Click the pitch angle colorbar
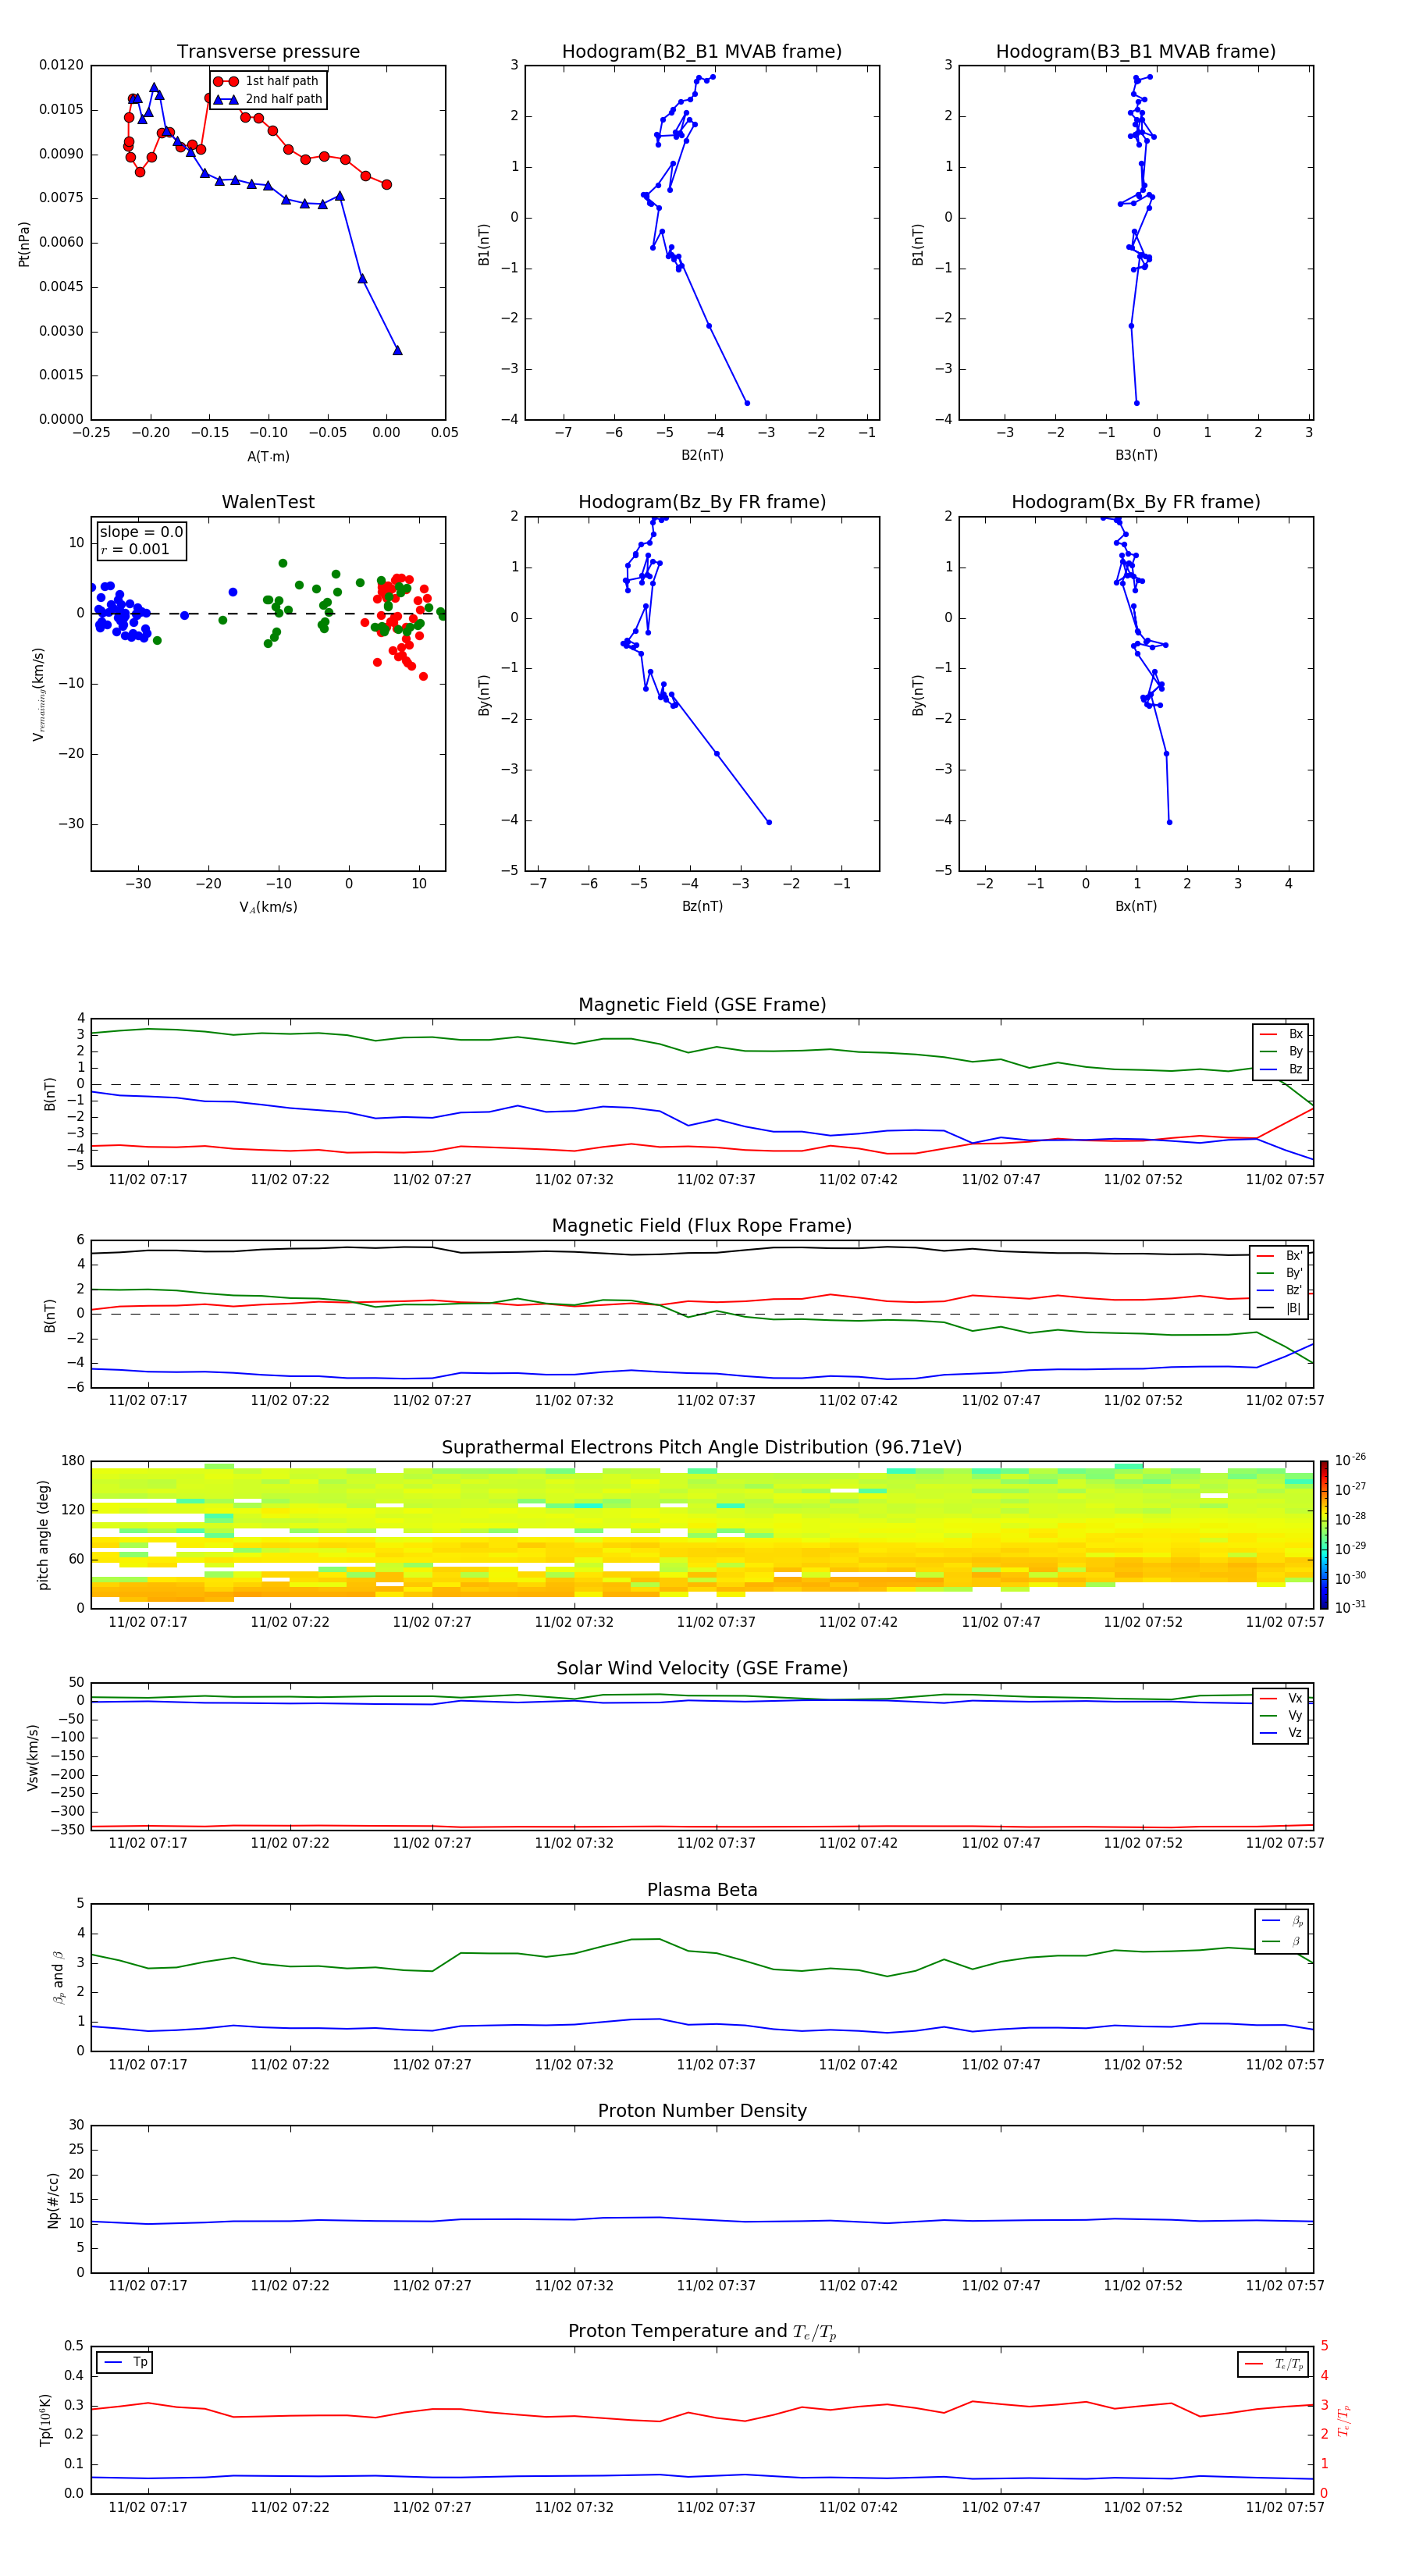Screen dimensions: 1405x2576 pyautogui.click(x=1324, y=1535)
